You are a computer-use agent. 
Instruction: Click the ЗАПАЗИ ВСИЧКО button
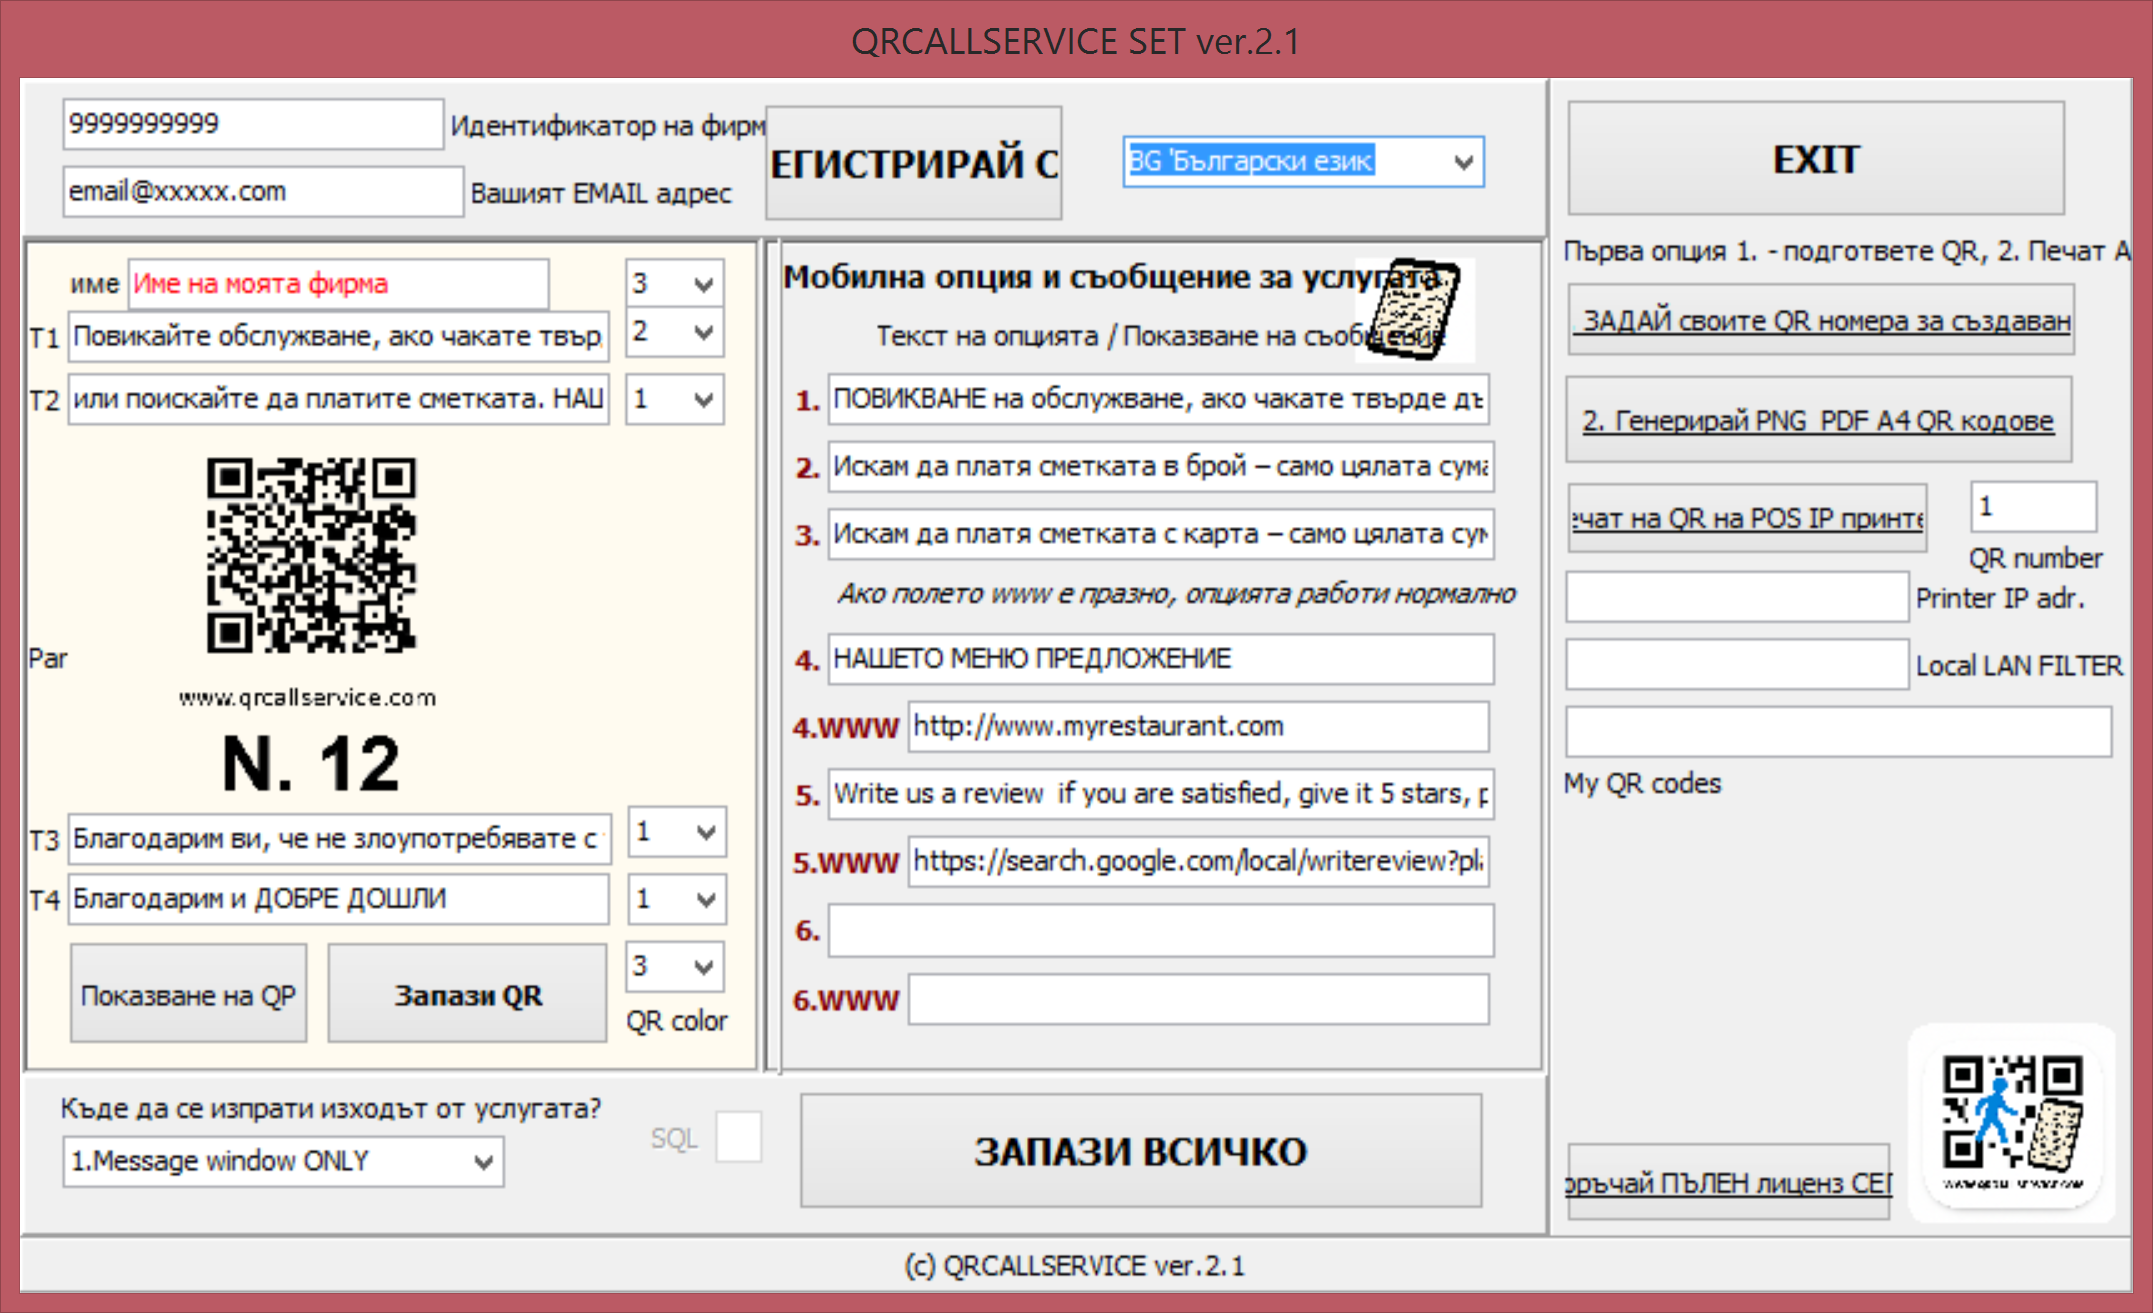[x=1140, y=1151]
